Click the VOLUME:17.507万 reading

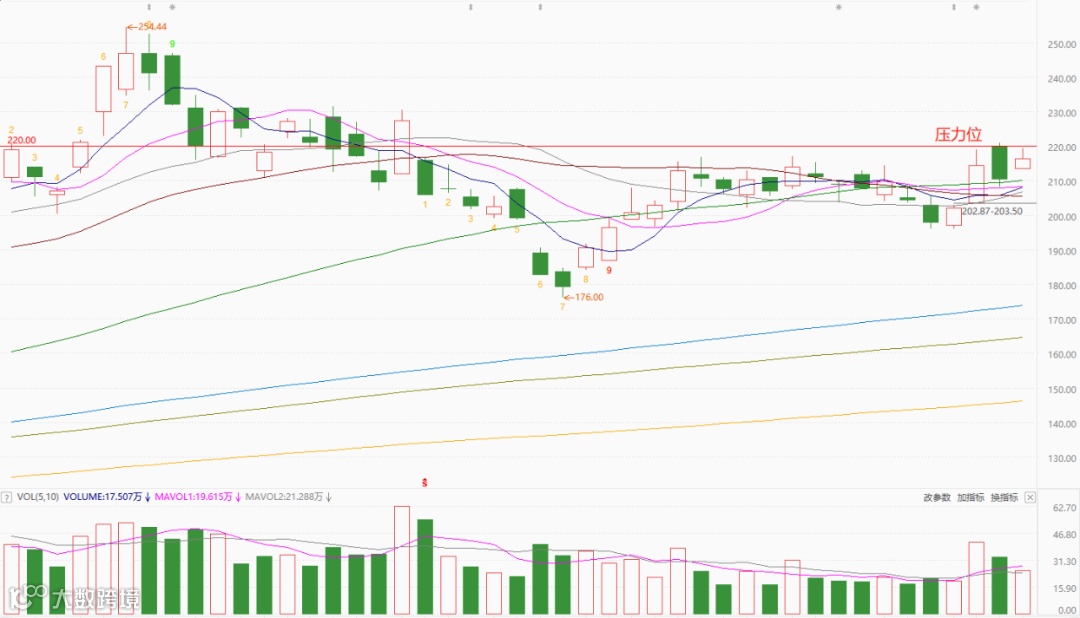pyautogui.click(x=103, y=497)
